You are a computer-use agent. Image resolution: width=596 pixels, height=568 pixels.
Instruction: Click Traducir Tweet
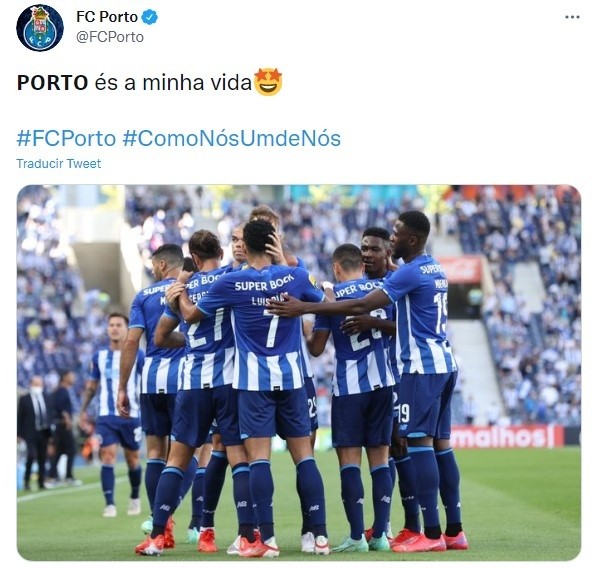(x=59, y=163)
